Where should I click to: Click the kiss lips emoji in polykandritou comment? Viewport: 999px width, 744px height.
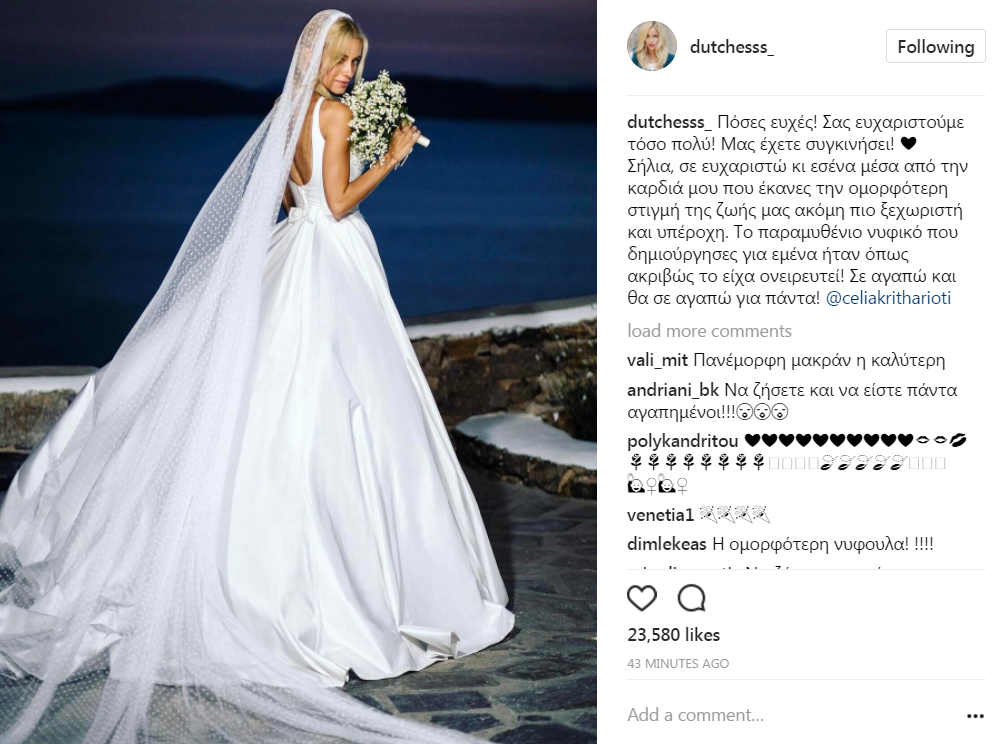[958, 440]
